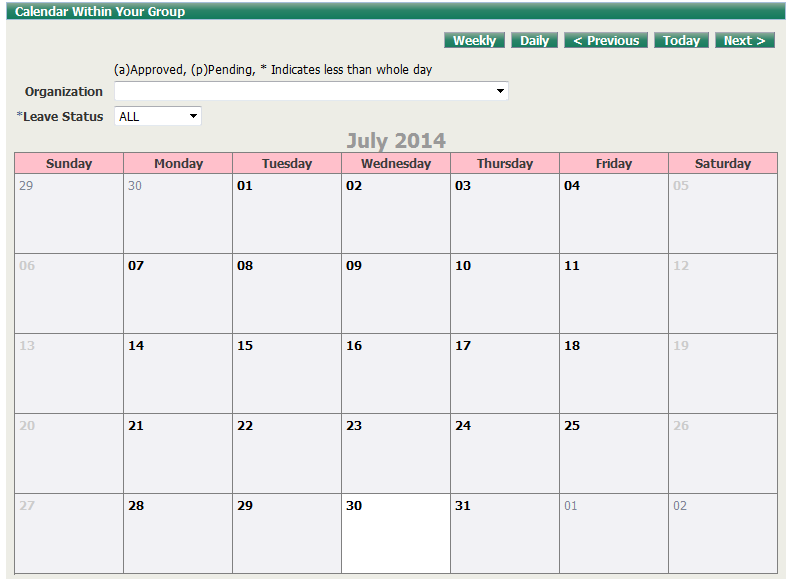Advance to the Next month
Viewport: 787px width, 579px height.
pos(744,41)
